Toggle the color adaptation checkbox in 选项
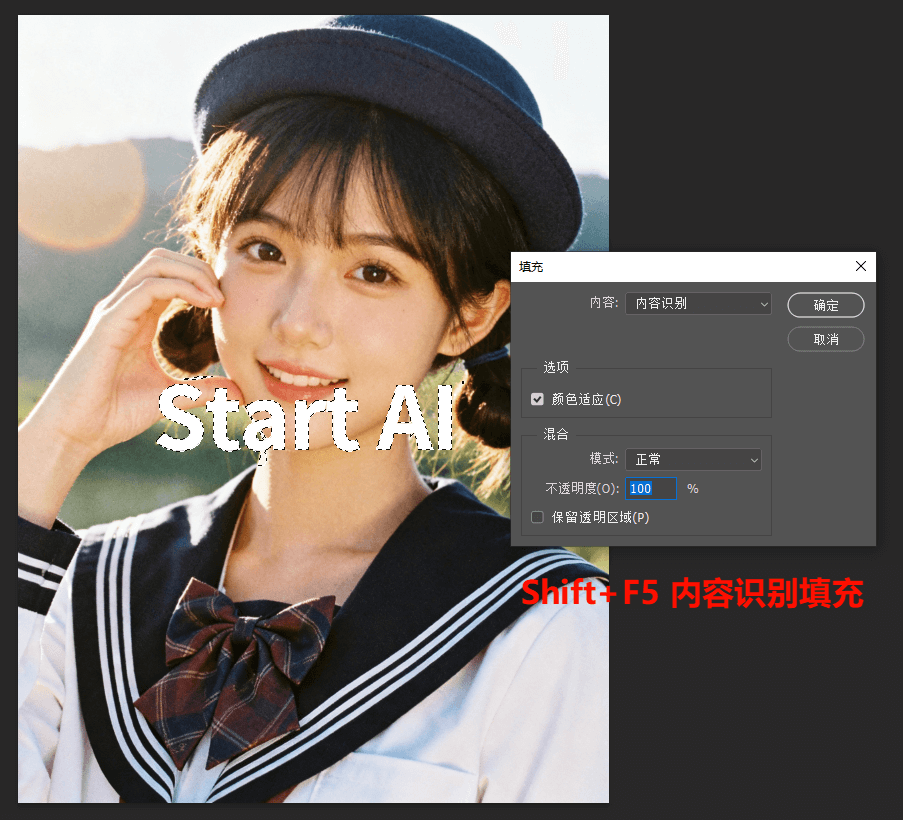This screenshot has height=820, width=903. [537, 398]
